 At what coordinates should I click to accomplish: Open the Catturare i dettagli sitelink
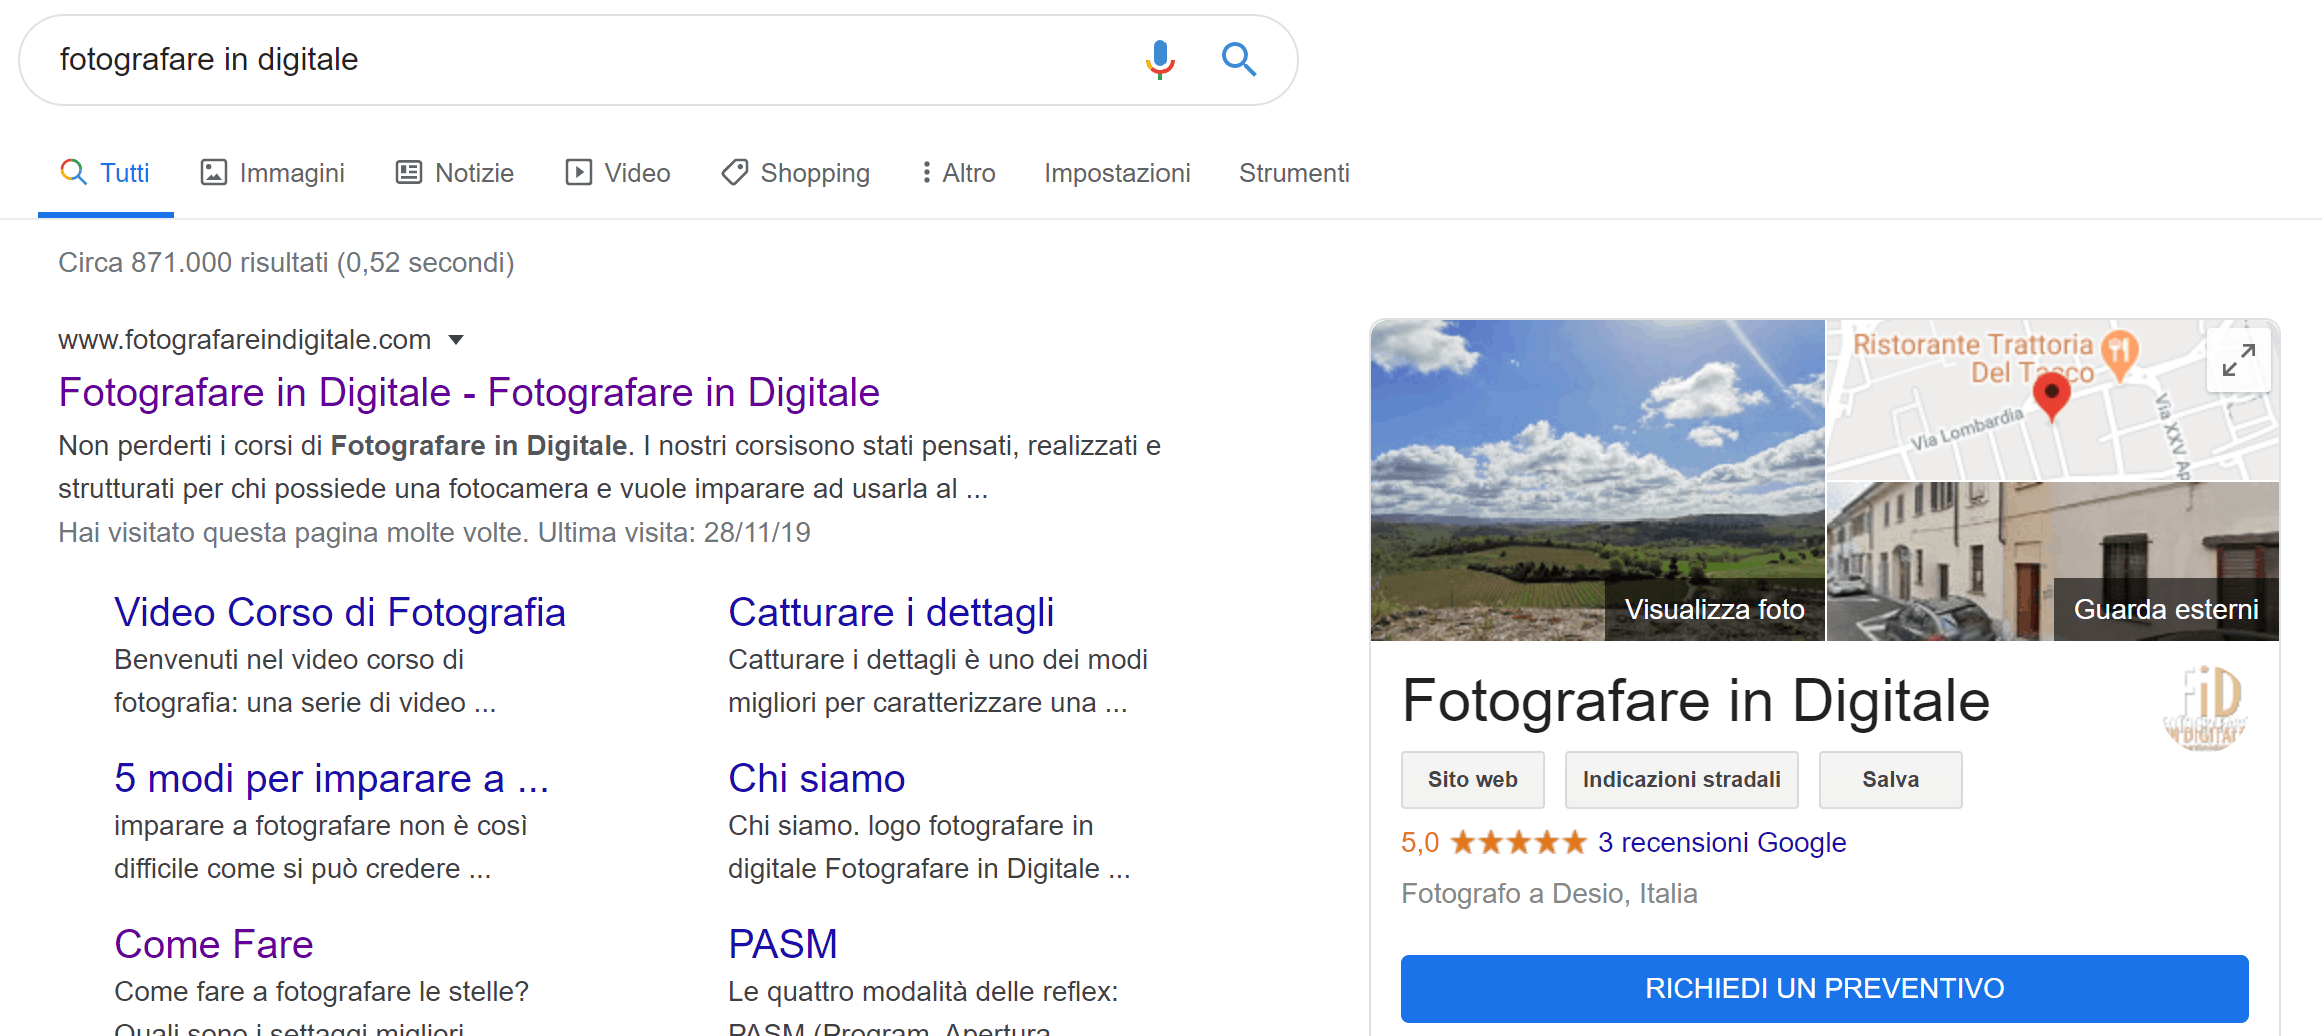point(891,612)
